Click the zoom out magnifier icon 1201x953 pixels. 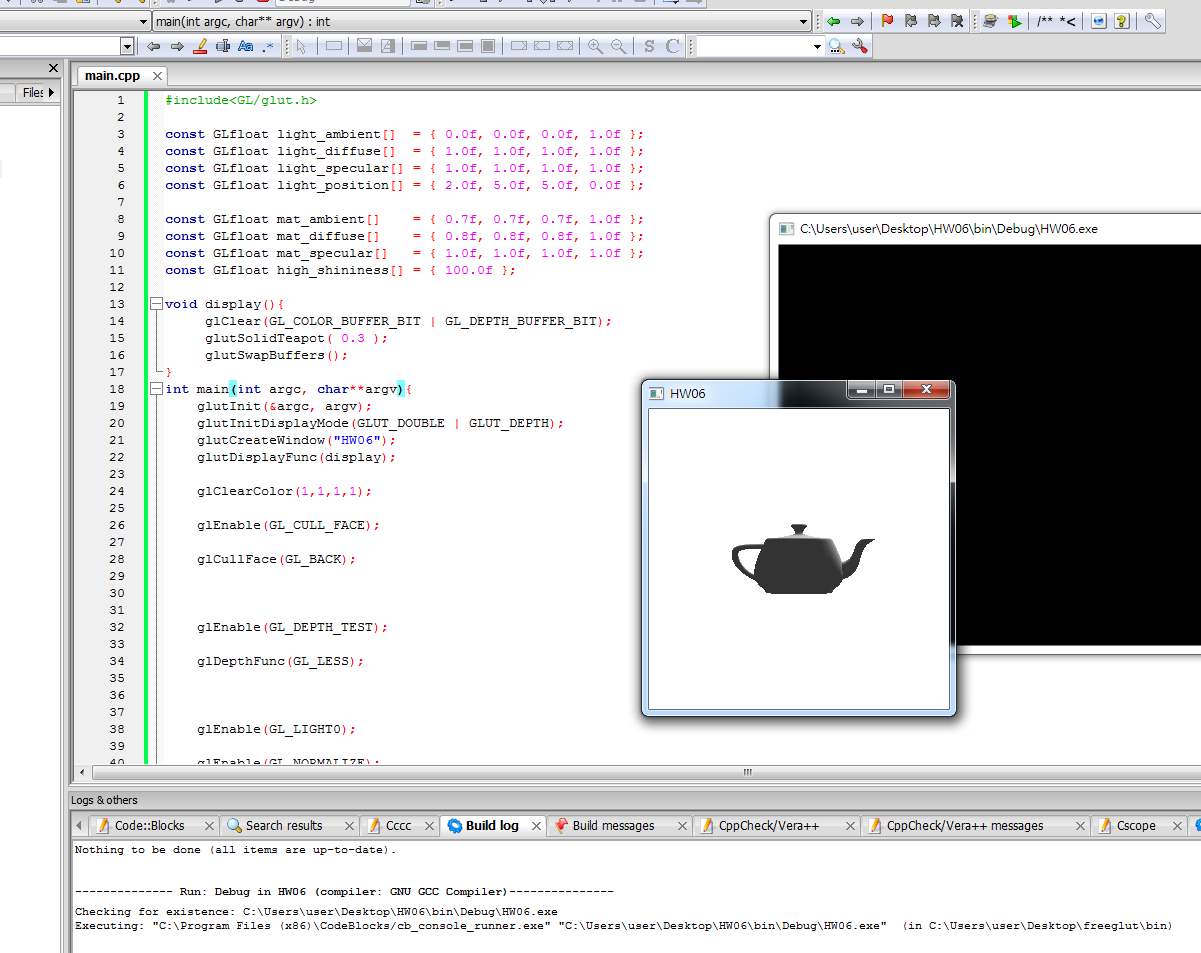619,46
